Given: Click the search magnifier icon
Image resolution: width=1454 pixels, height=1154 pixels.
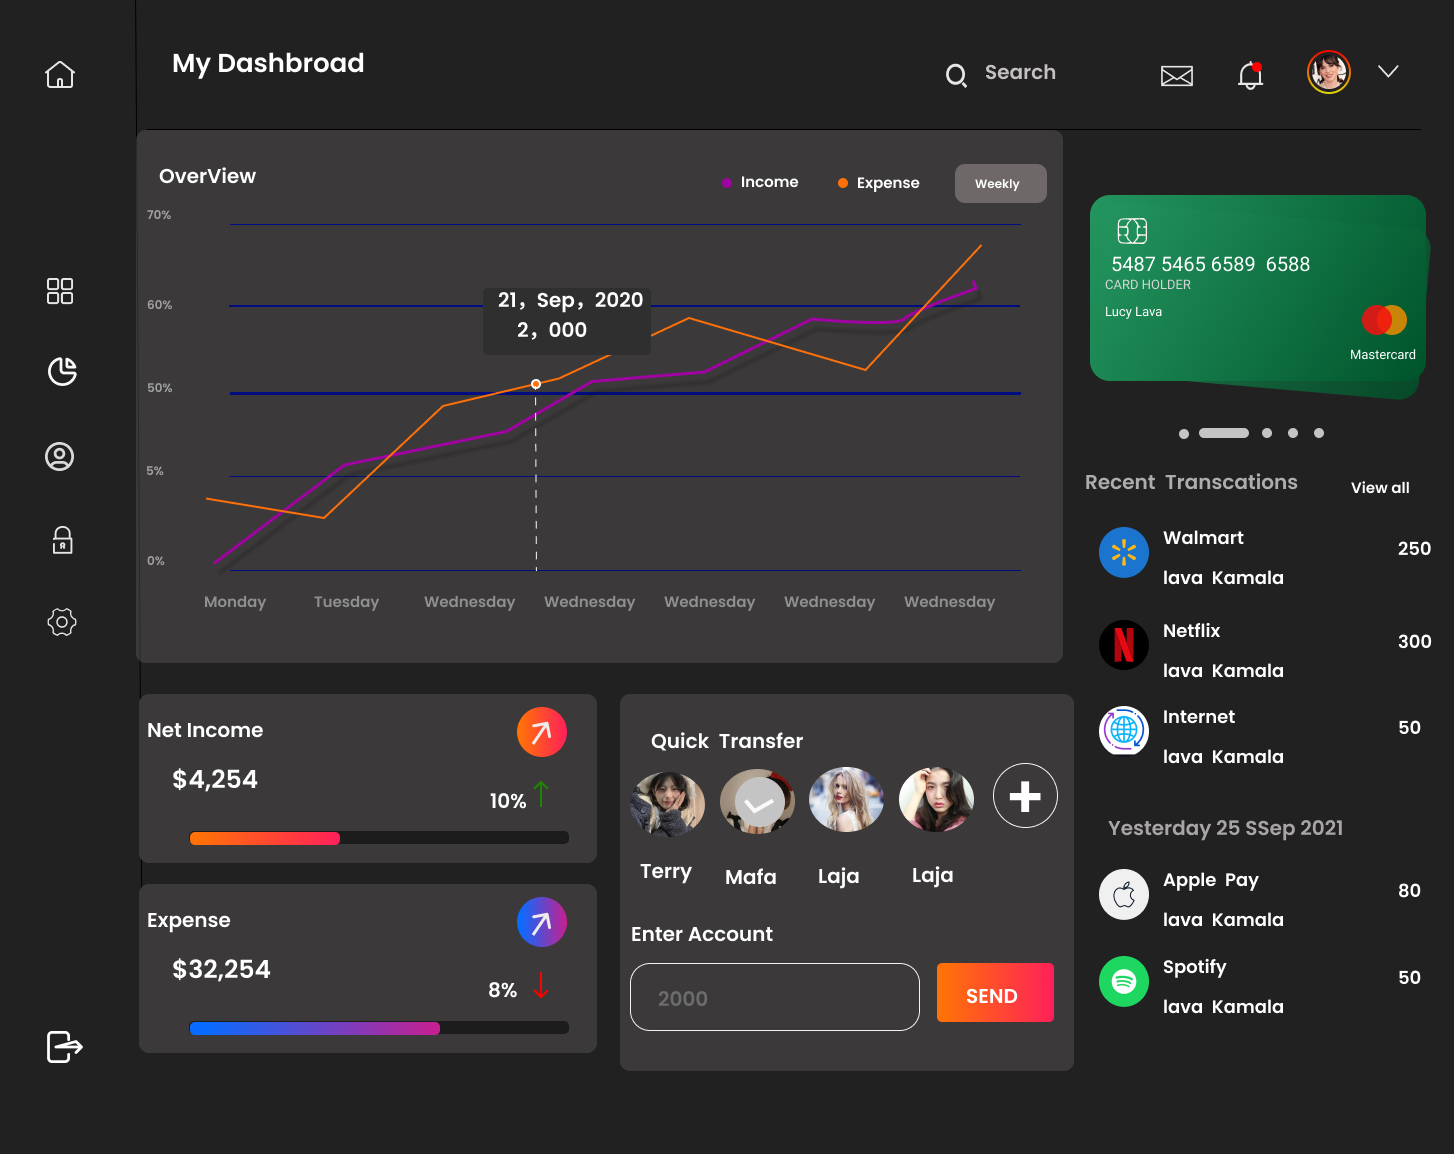Looking at the screenshot, I should [x=956, y=76].
